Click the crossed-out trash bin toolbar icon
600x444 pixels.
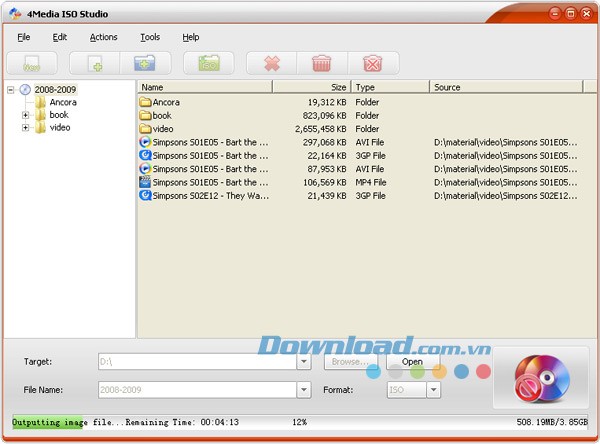[373, 63]
